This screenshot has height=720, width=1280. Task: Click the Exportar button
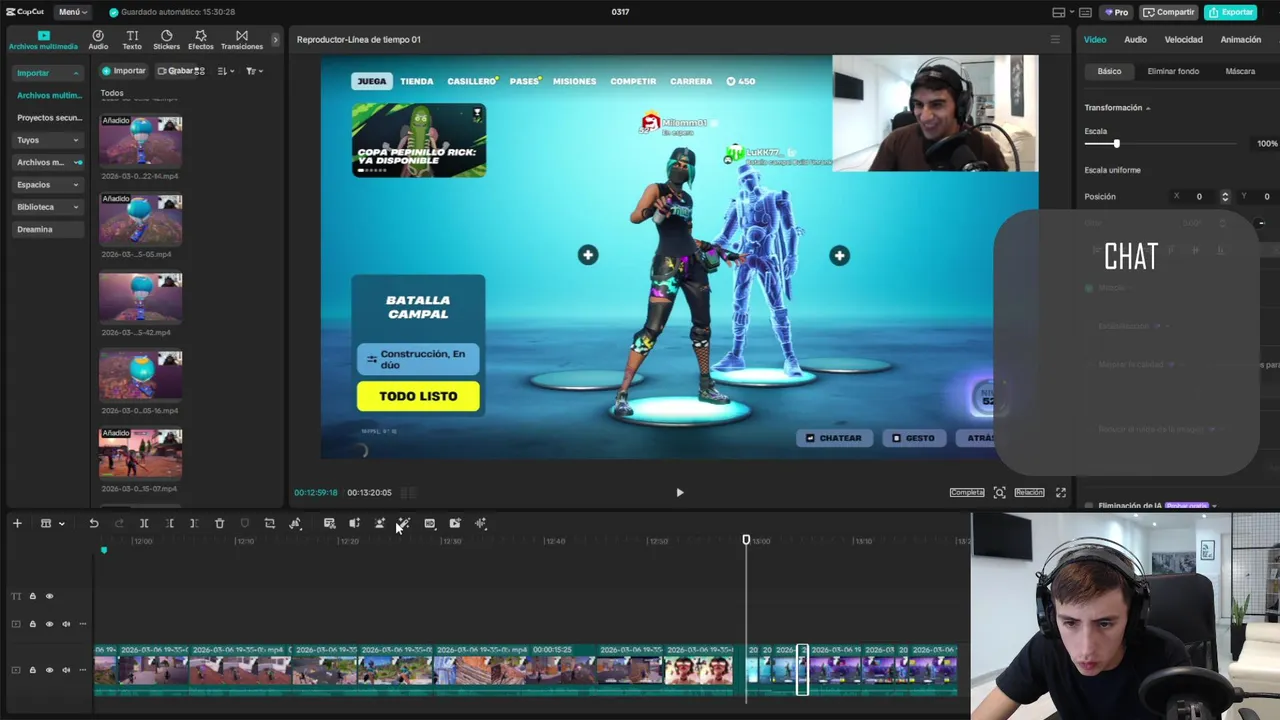pyautogui.click(x=1231, y=12)
